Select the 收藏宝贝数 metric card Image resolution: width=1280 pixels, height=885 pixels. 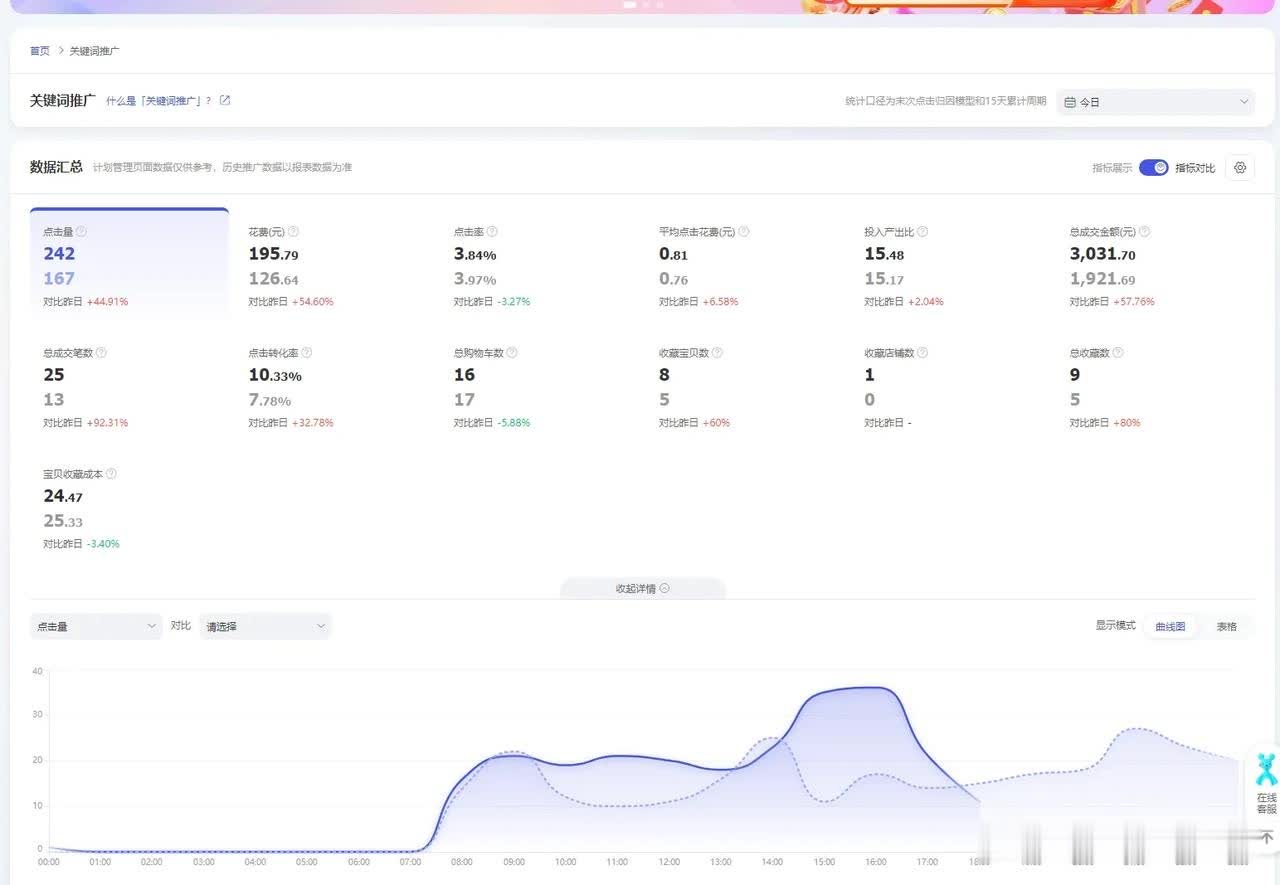click(x=745, y=386)
